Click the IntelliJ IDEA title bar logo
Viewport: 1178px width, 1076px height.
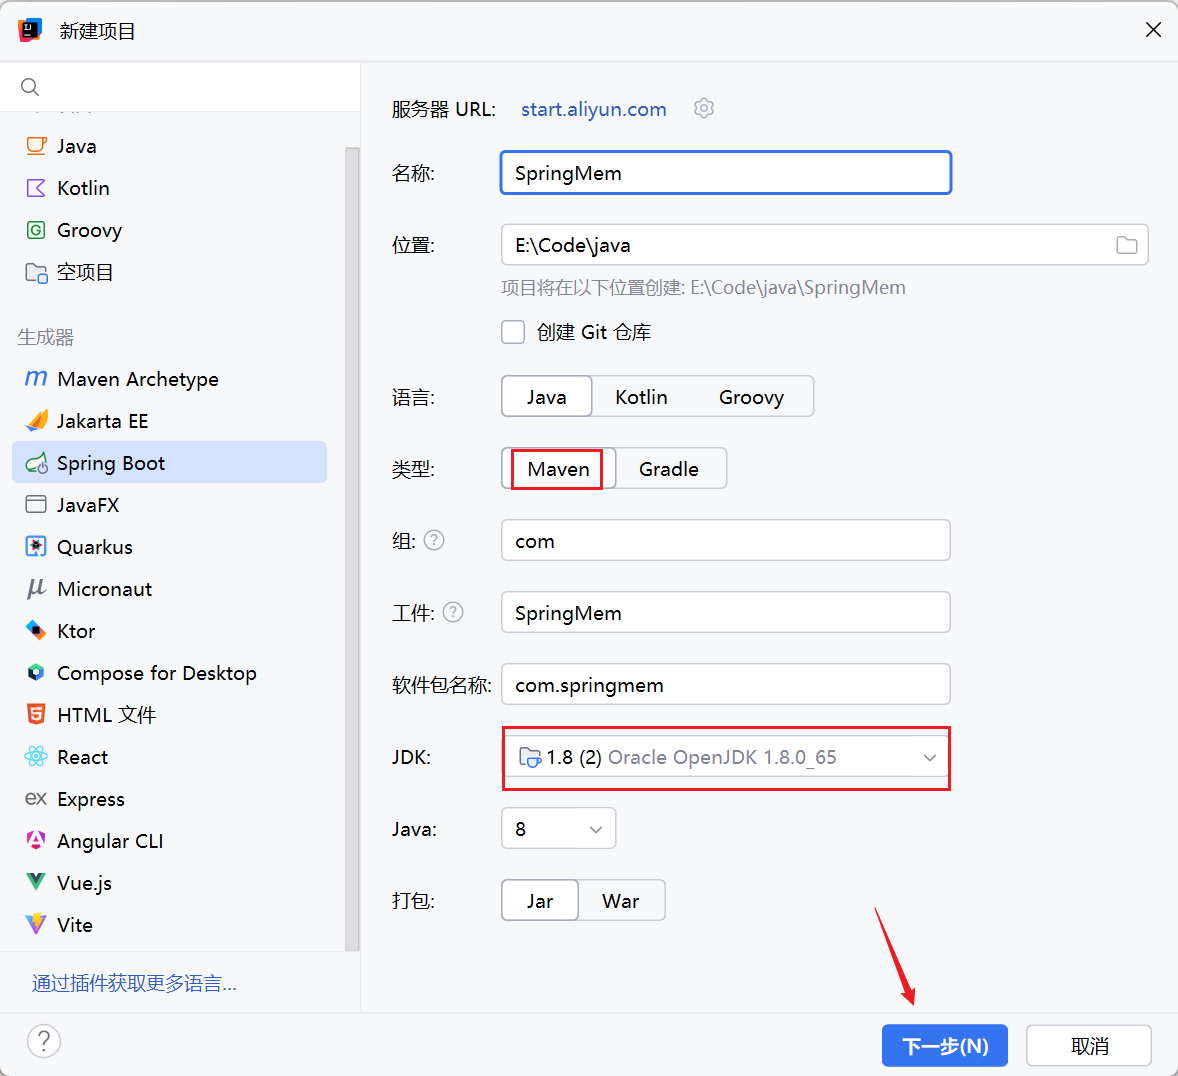(30, 30)
